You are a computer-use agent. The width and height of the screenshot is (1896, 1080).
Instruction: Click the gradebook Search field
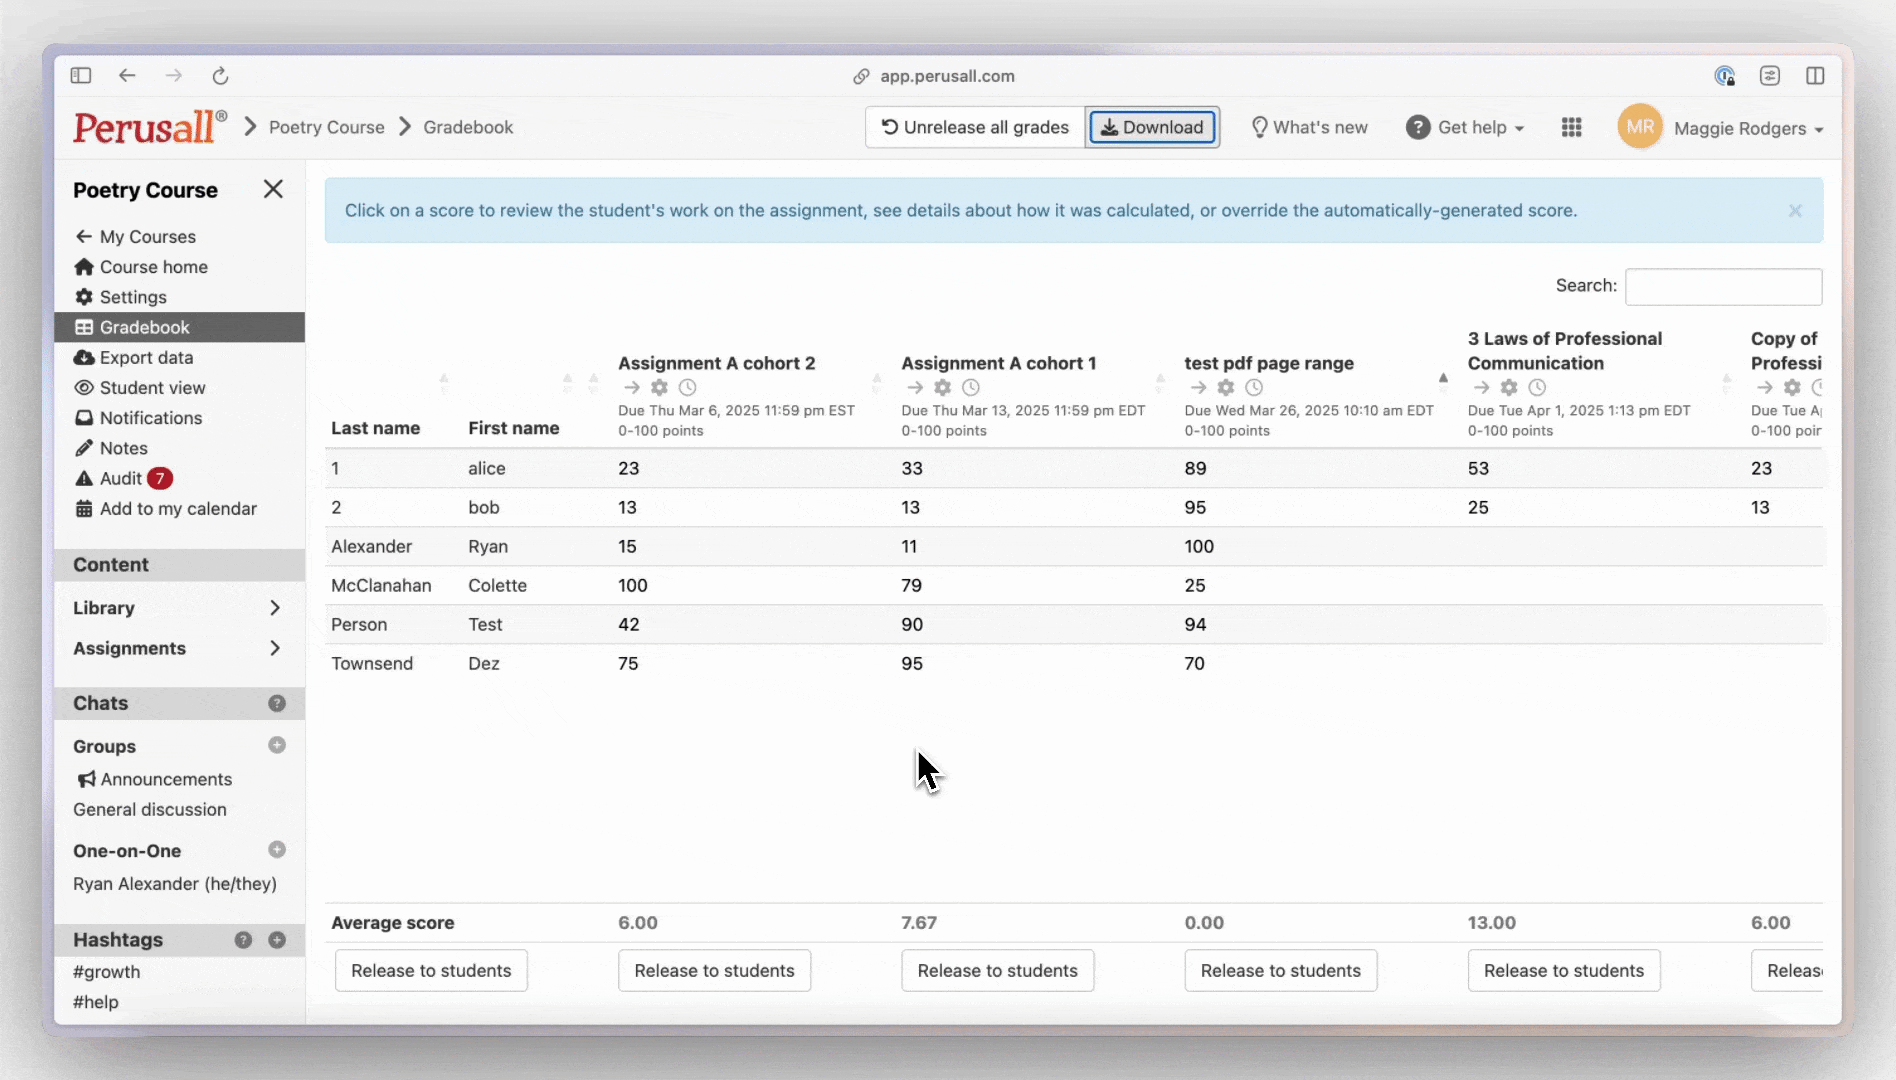[x=1723, y=286]
